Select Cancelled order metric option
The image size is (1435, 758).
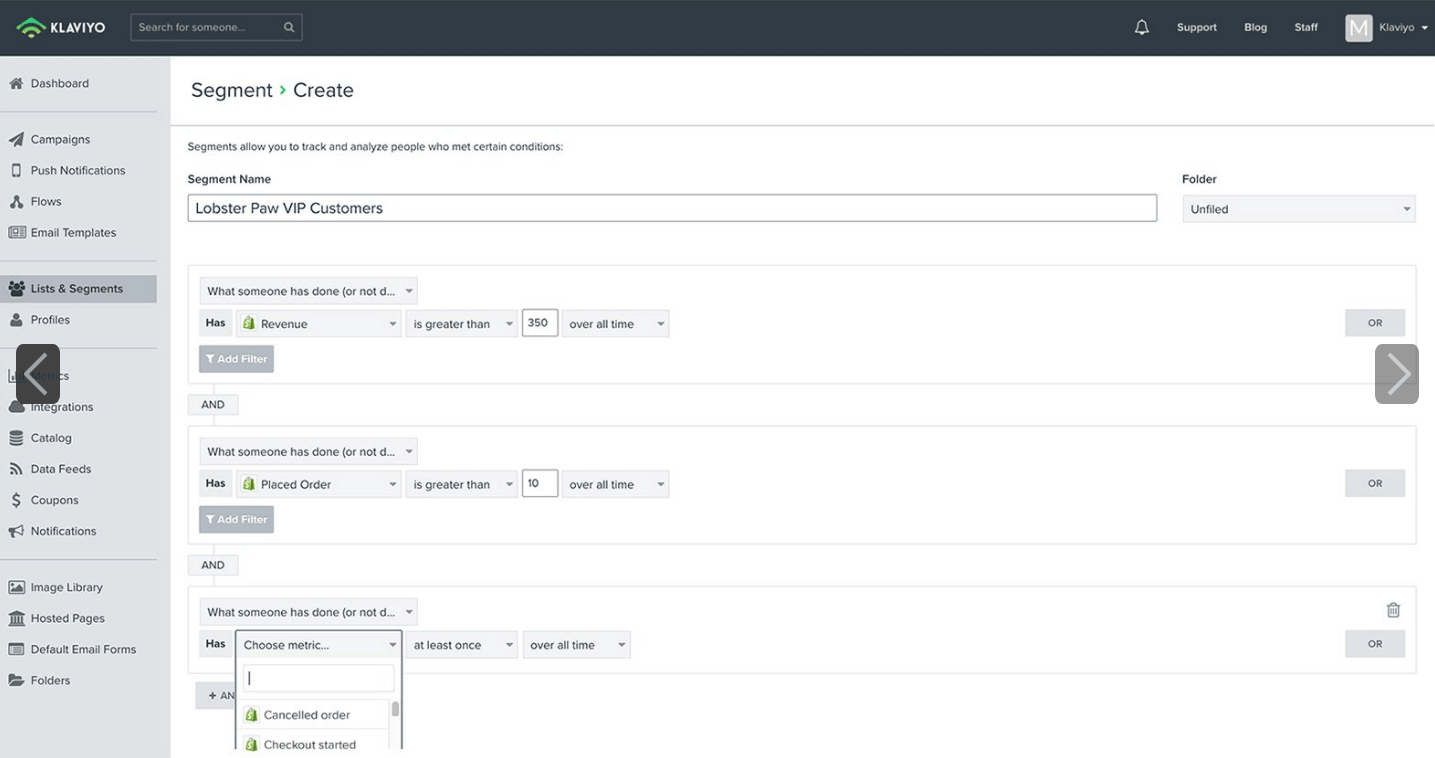click(306, 715)
